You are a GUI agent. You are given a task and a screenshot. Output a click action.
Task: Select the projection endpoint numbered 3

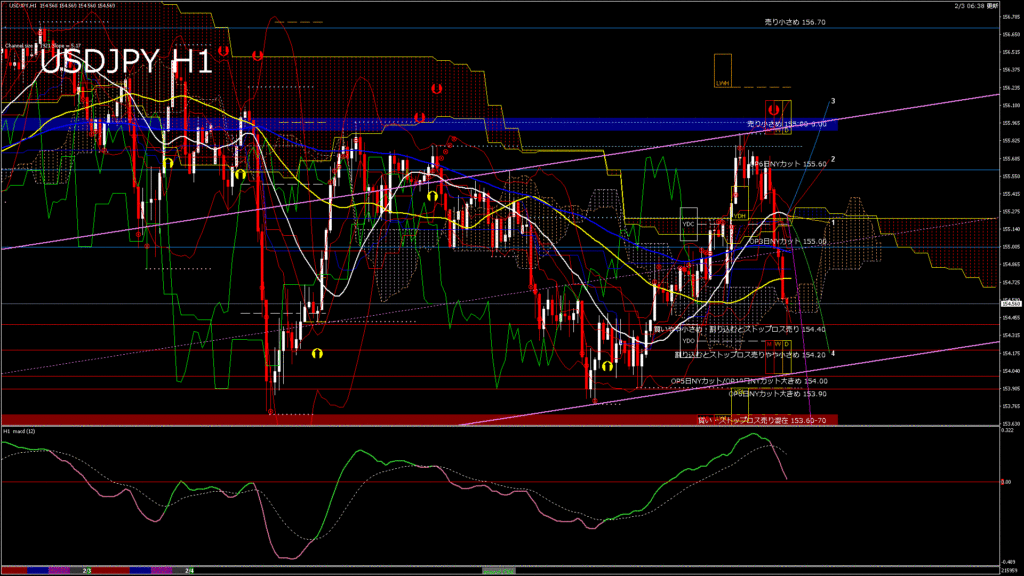pos(834,101)
